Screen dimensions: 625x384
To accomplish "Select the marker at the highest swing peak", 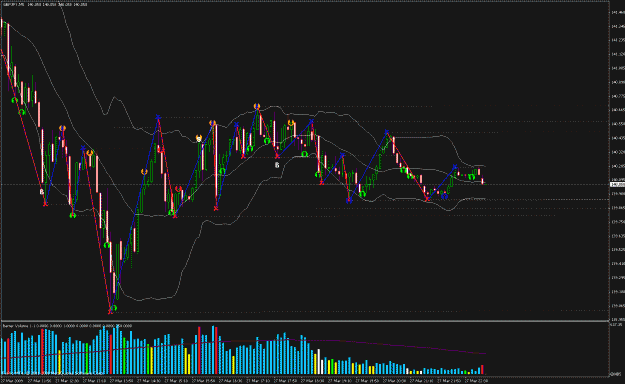I will pyautogui.click(x=257, y=106).
